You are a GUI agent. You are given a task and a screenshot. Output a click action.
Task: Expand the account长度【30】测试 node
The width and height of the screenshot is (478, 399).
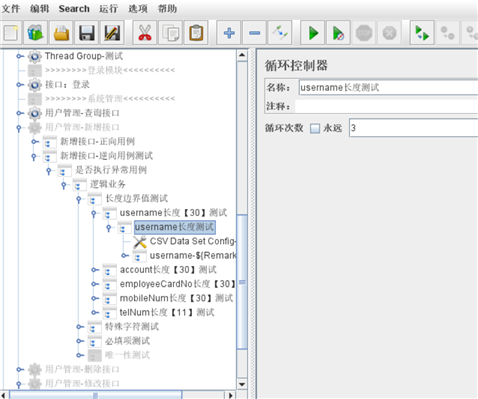(95, 270)
